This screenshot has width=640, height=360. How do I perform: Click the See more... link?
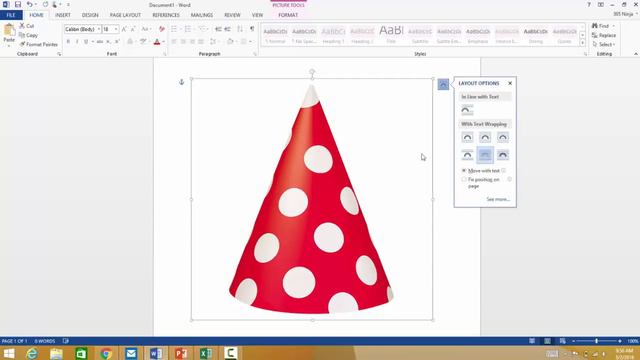[x=498, y=199]
